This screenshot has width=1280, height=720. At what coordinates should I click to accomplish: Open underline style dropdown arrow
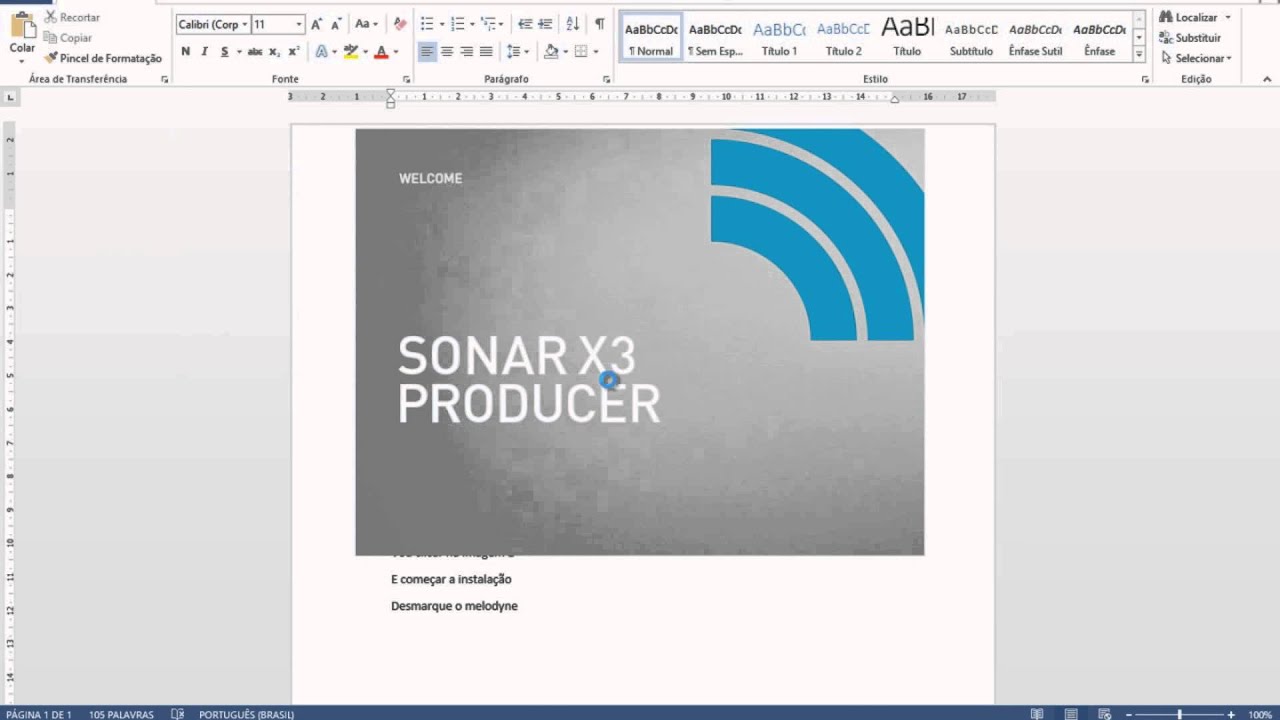click(x=239, y=52)
